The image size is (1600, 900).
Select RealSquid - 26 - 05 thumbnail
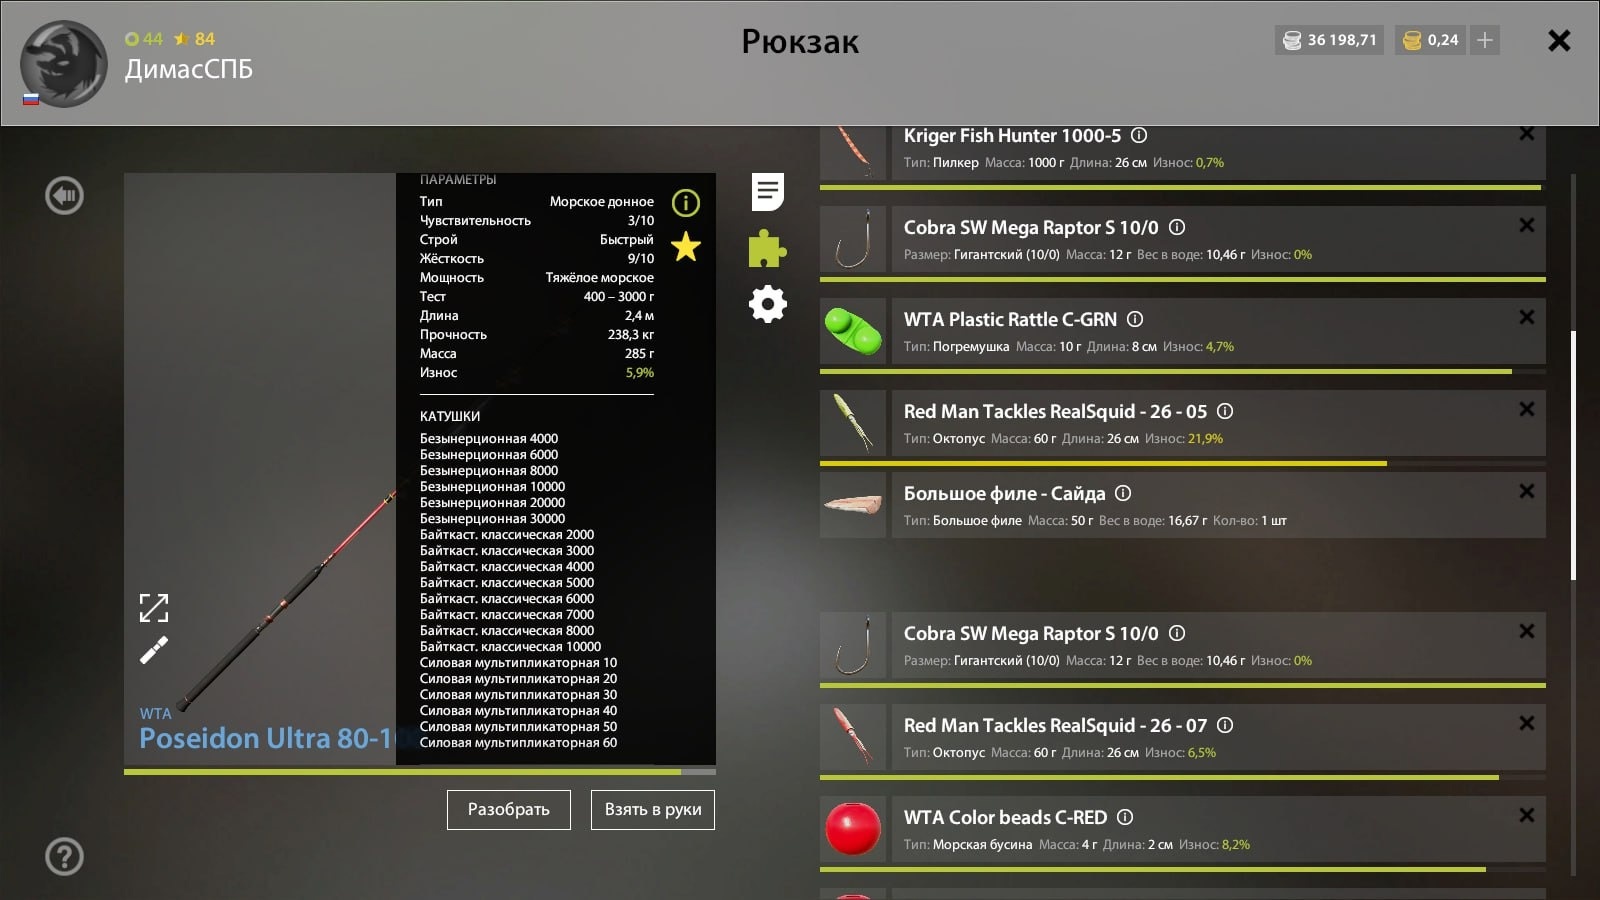[853, 423]
